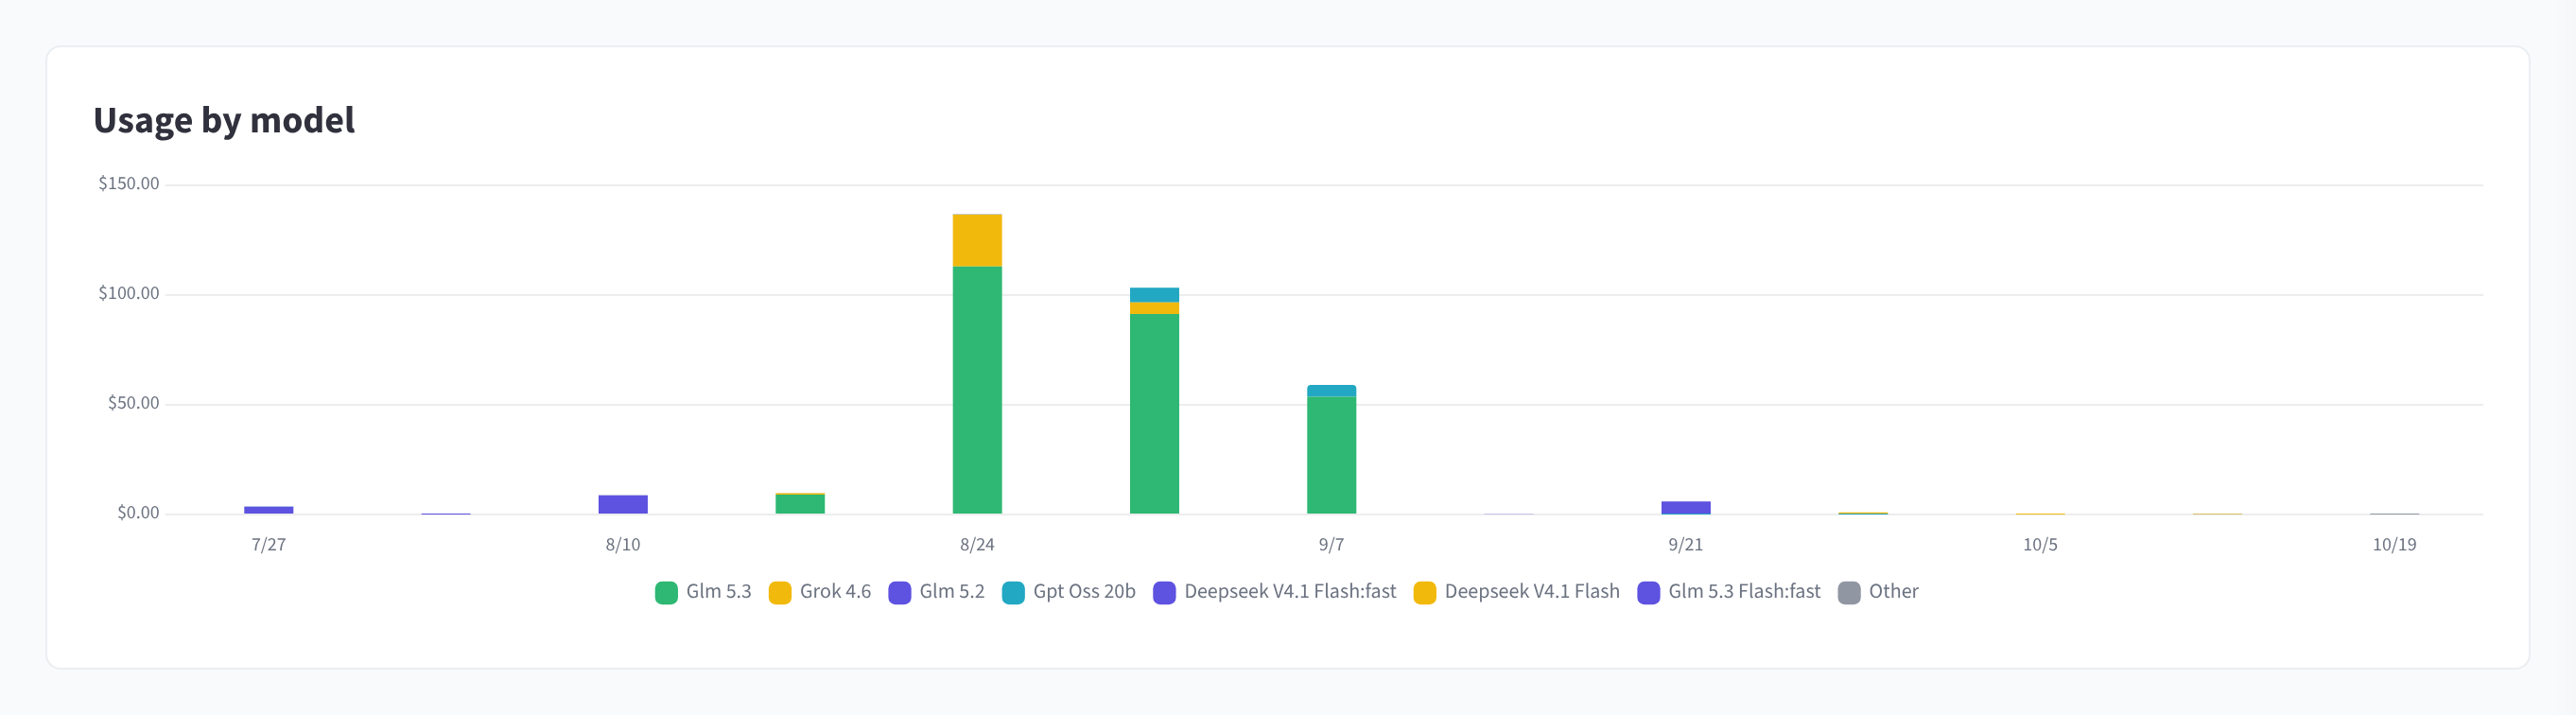
Task: Select the yellow segment atop the 8/24 bar
Action: tap(977, 241)
